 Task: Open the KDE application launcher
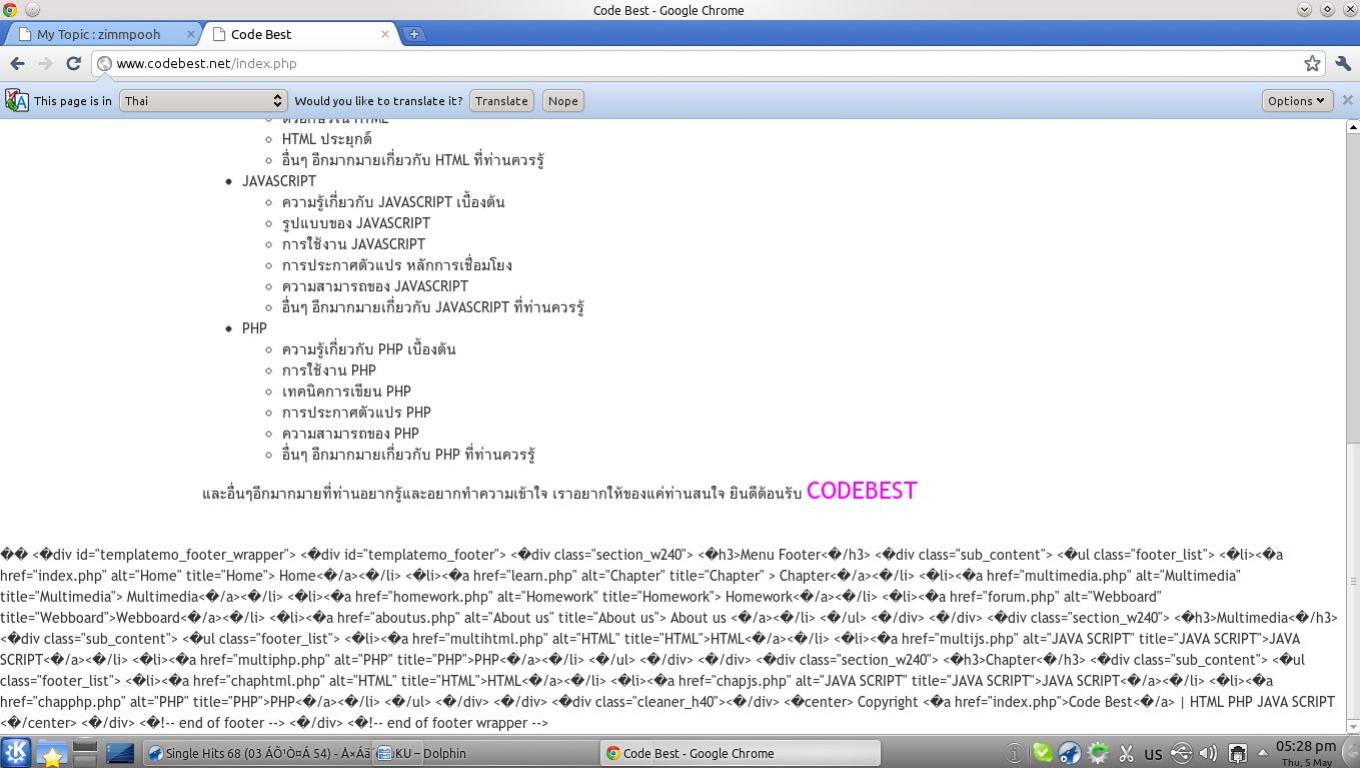pos(16,753)
